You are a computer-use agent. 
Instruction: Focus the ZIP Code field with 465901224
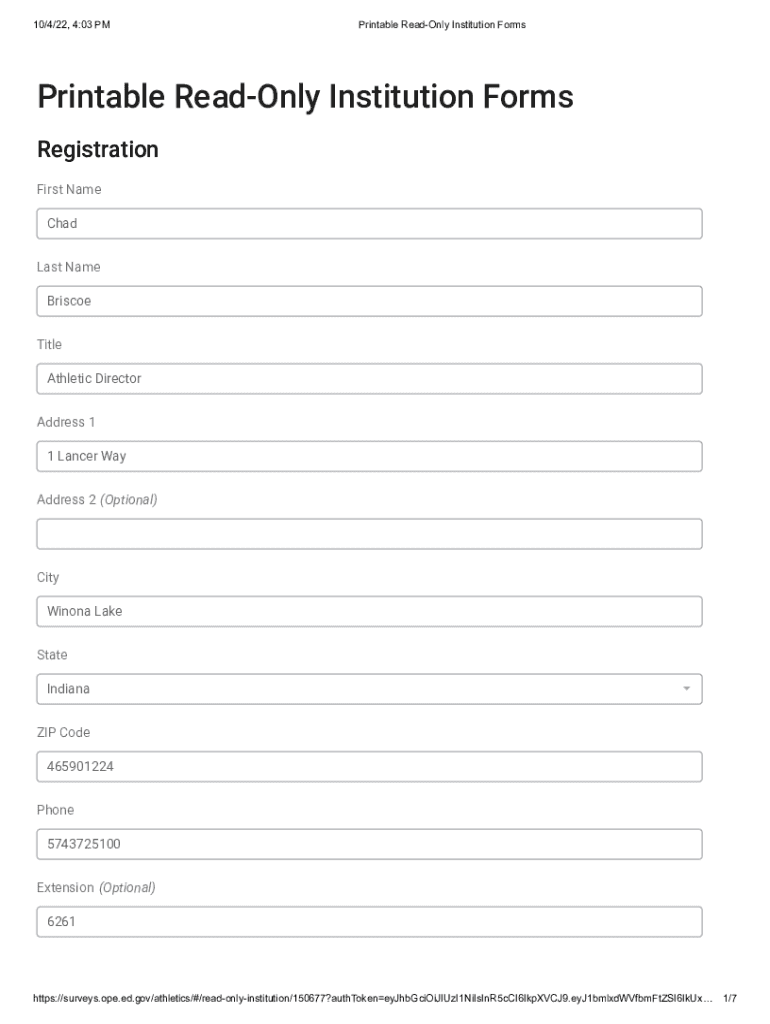coord(369,767)
